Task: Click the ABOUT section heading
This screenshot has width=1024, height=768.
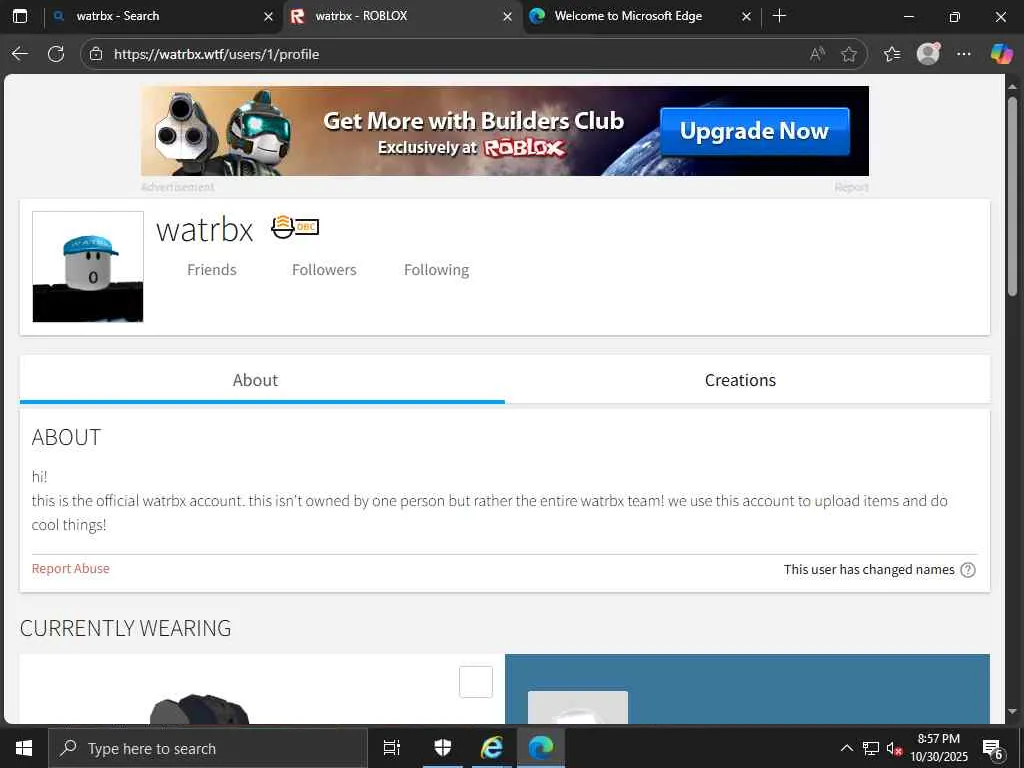Action: point(66,438)
